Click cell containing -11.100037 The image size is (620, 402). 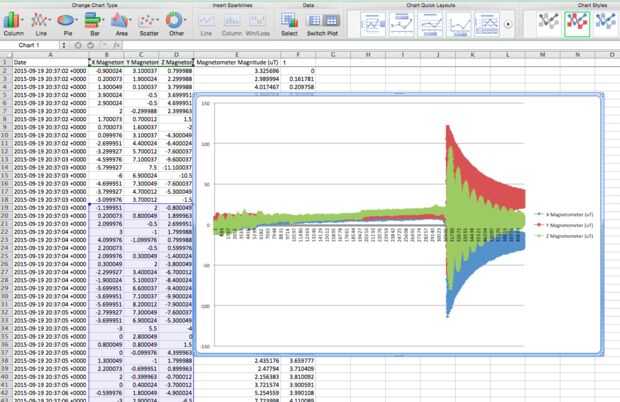click(x=176, y=167)
